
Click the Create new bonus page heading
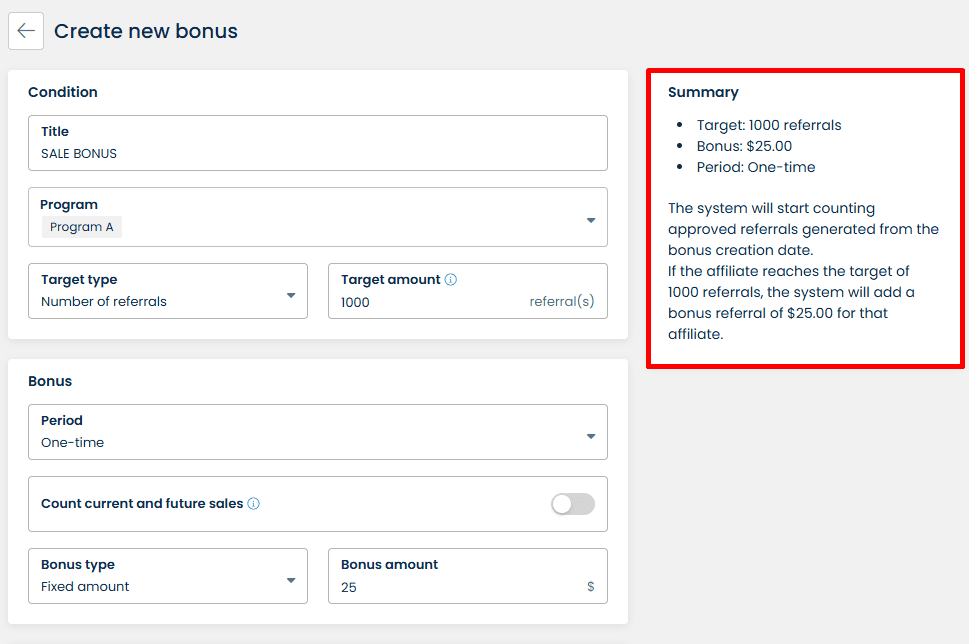146,31
